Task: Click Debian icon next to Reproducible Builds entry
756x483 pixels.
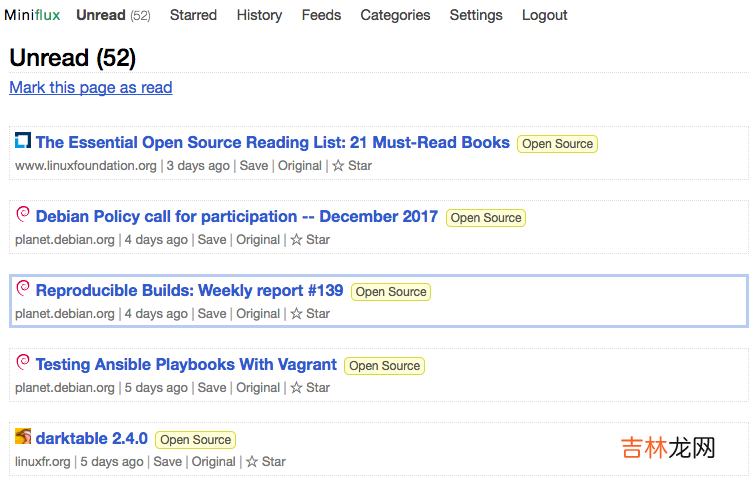Action: coord(23,289)
